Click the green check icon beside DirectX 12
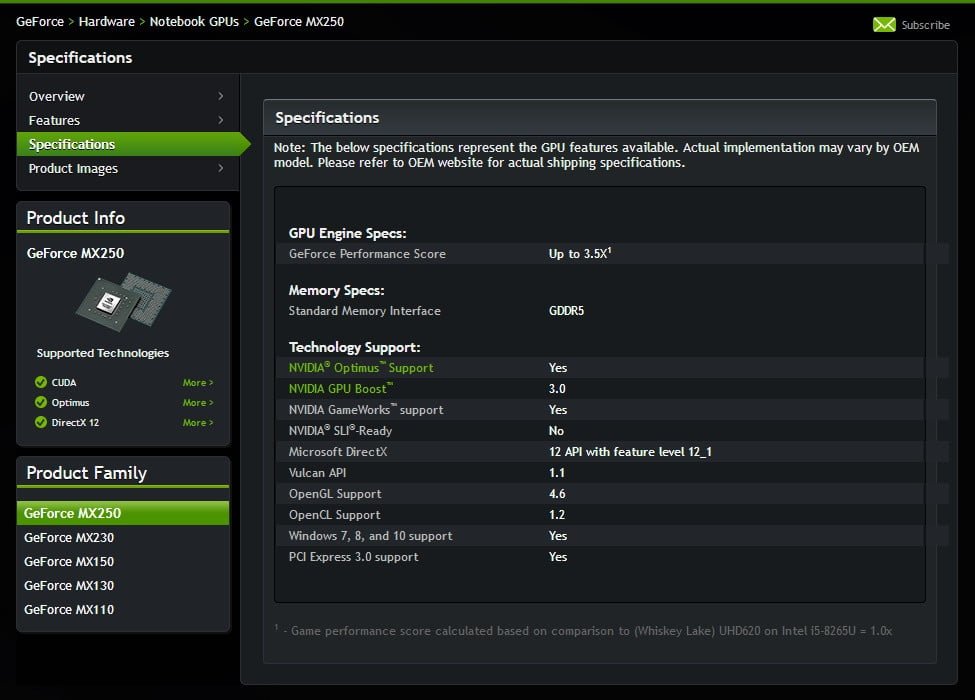Image resolution: width=975 pixels, height=700 pixels. tap(41, 422)
